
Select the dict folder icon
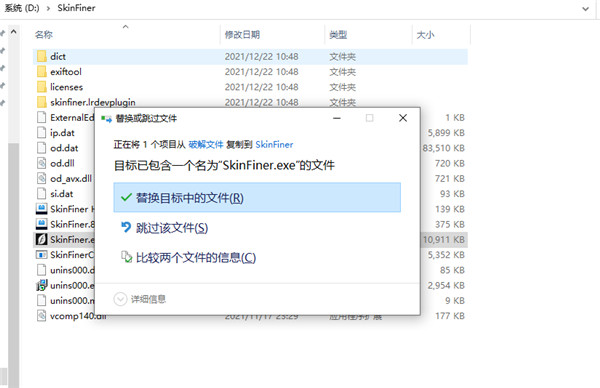pyautogui.click(x=42, y=56)
